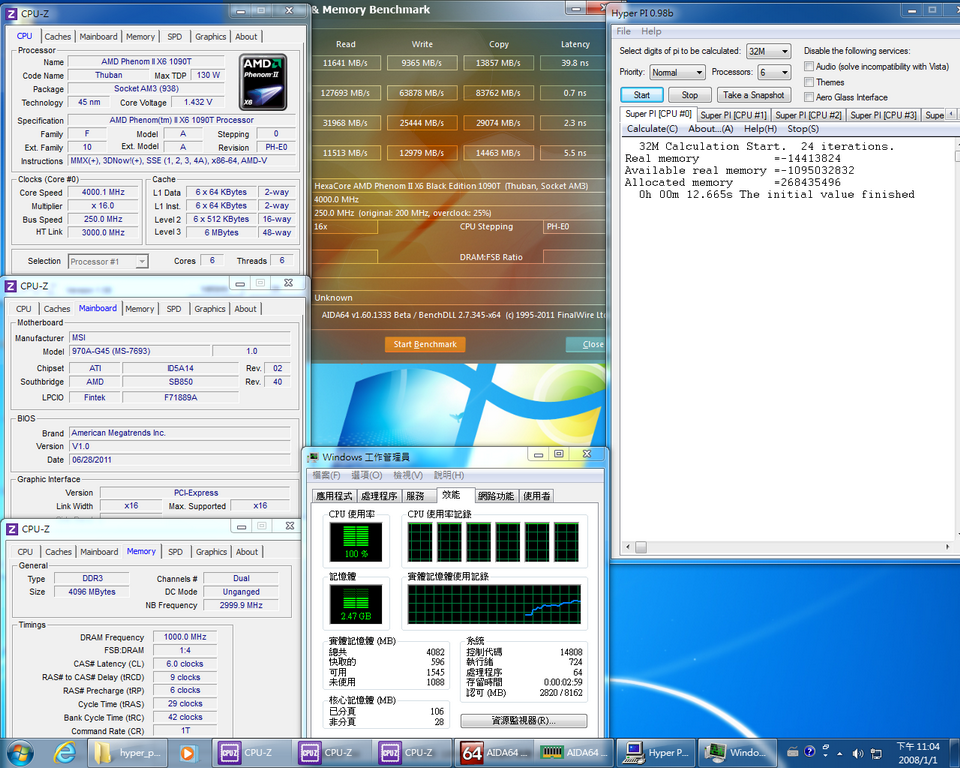This screenshot has height=768, width=960.
Task: Open the Caches tab in the top CPU-Z window
Action: [58, 37]
